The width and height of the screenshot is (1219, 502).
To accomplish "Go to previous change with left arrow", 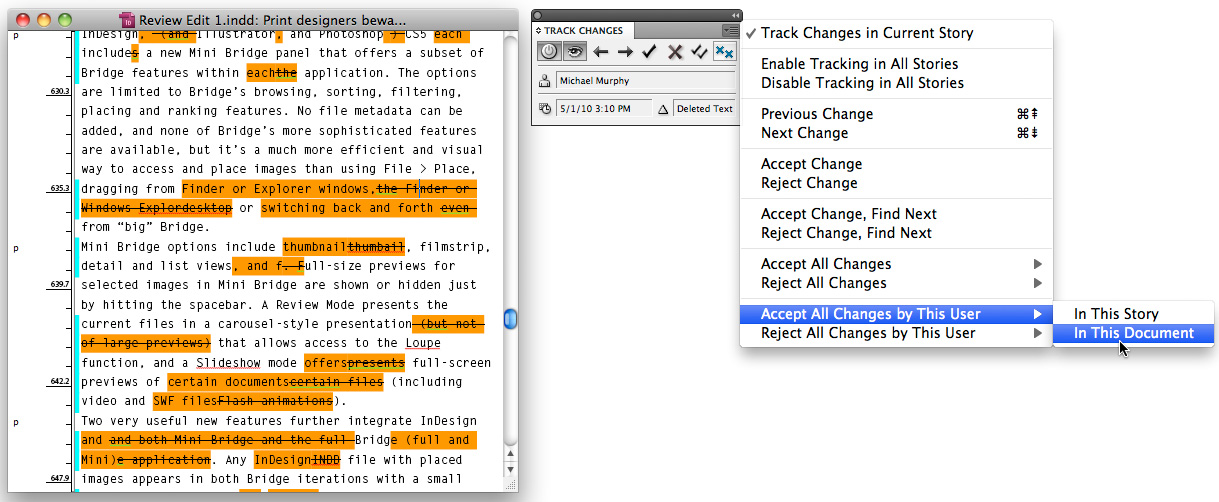I will (600, 52).
